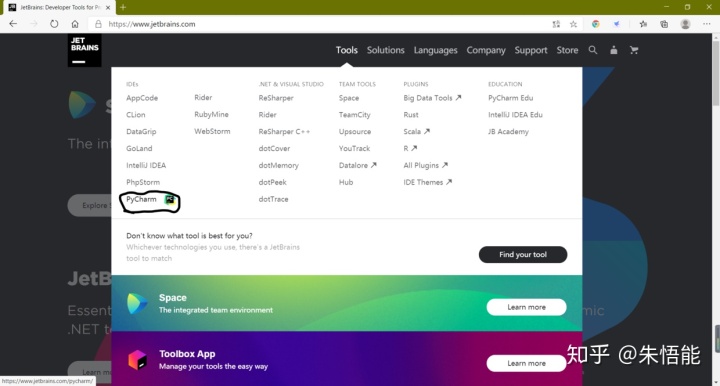Click the Find your tool button
The image size is (720, 386).
click(x=523, y=255)
